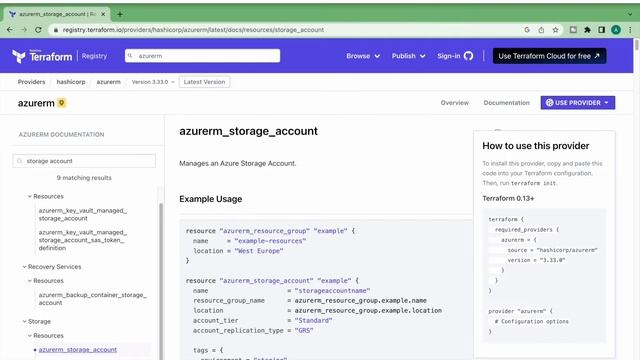Click the azurerm_storage_account page heading

(248, 131)
